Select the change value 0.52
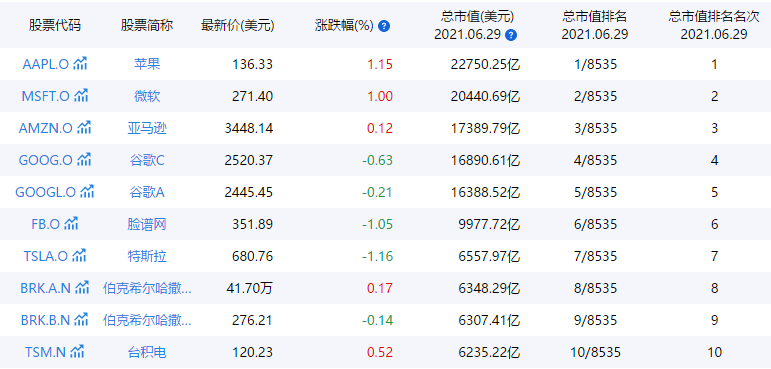Image resolution: width=771 pixels, height=369 pixels. click(380, 352)
